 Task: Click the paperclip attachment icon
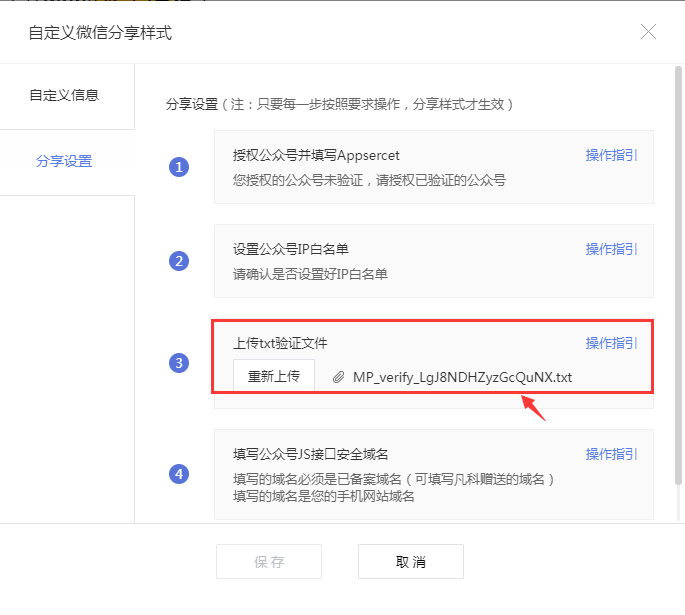click(x=338, y=377)
